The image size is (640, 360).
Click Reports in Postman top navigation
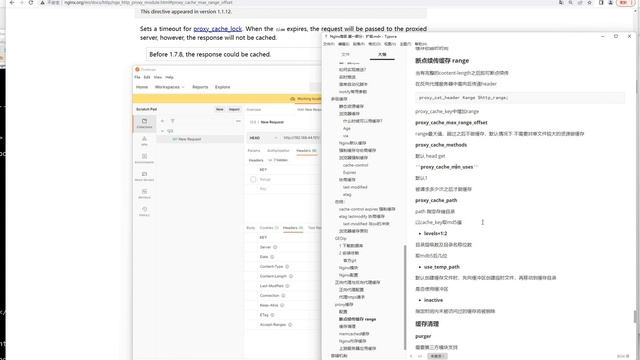tap(200, 87)
